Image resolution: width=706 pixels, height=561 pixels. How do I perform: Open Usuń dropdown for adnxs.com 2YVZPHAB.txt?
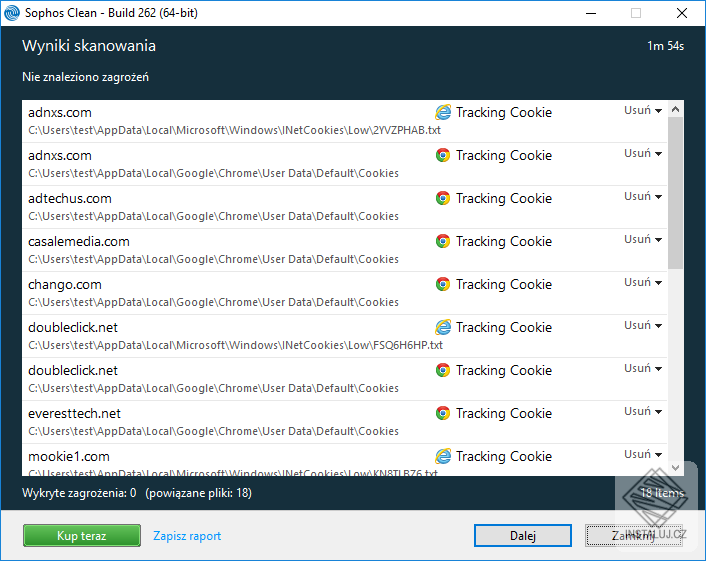click(643, 110)
